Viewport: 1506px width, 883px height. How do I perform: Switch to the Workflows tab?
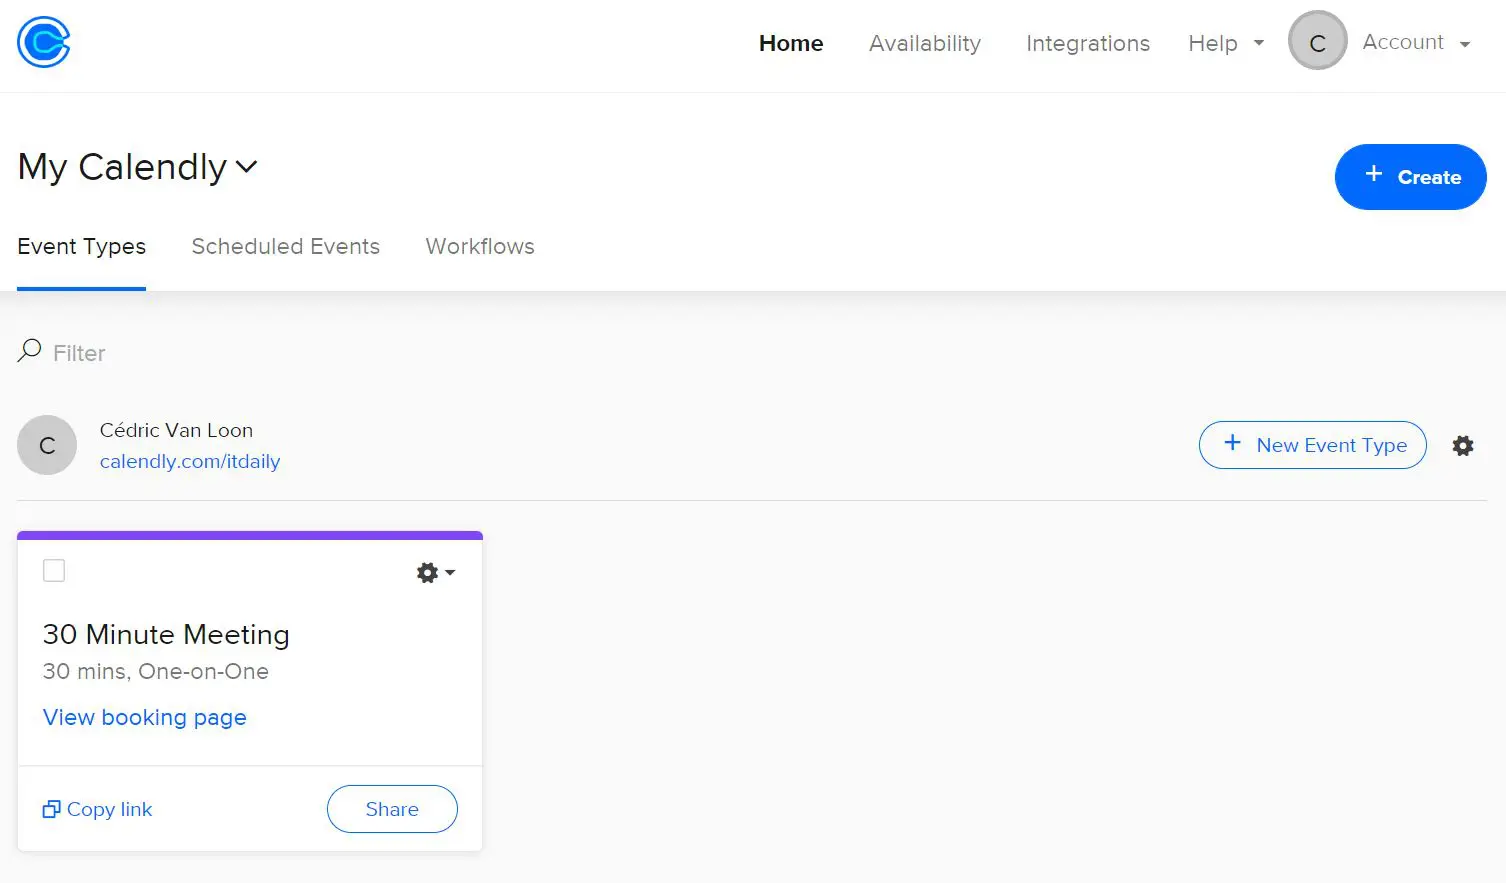(480, 246)
